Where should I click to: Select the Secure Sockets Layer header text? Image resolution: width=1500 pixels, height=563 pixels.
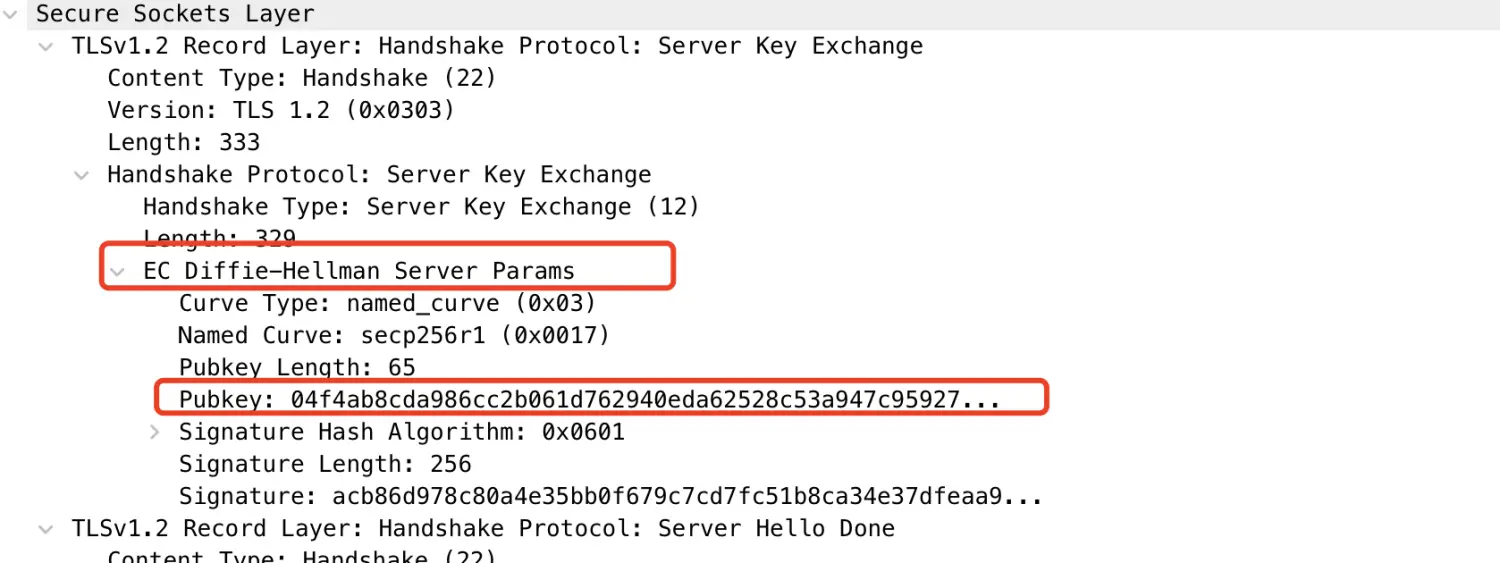tap(175, 15)
